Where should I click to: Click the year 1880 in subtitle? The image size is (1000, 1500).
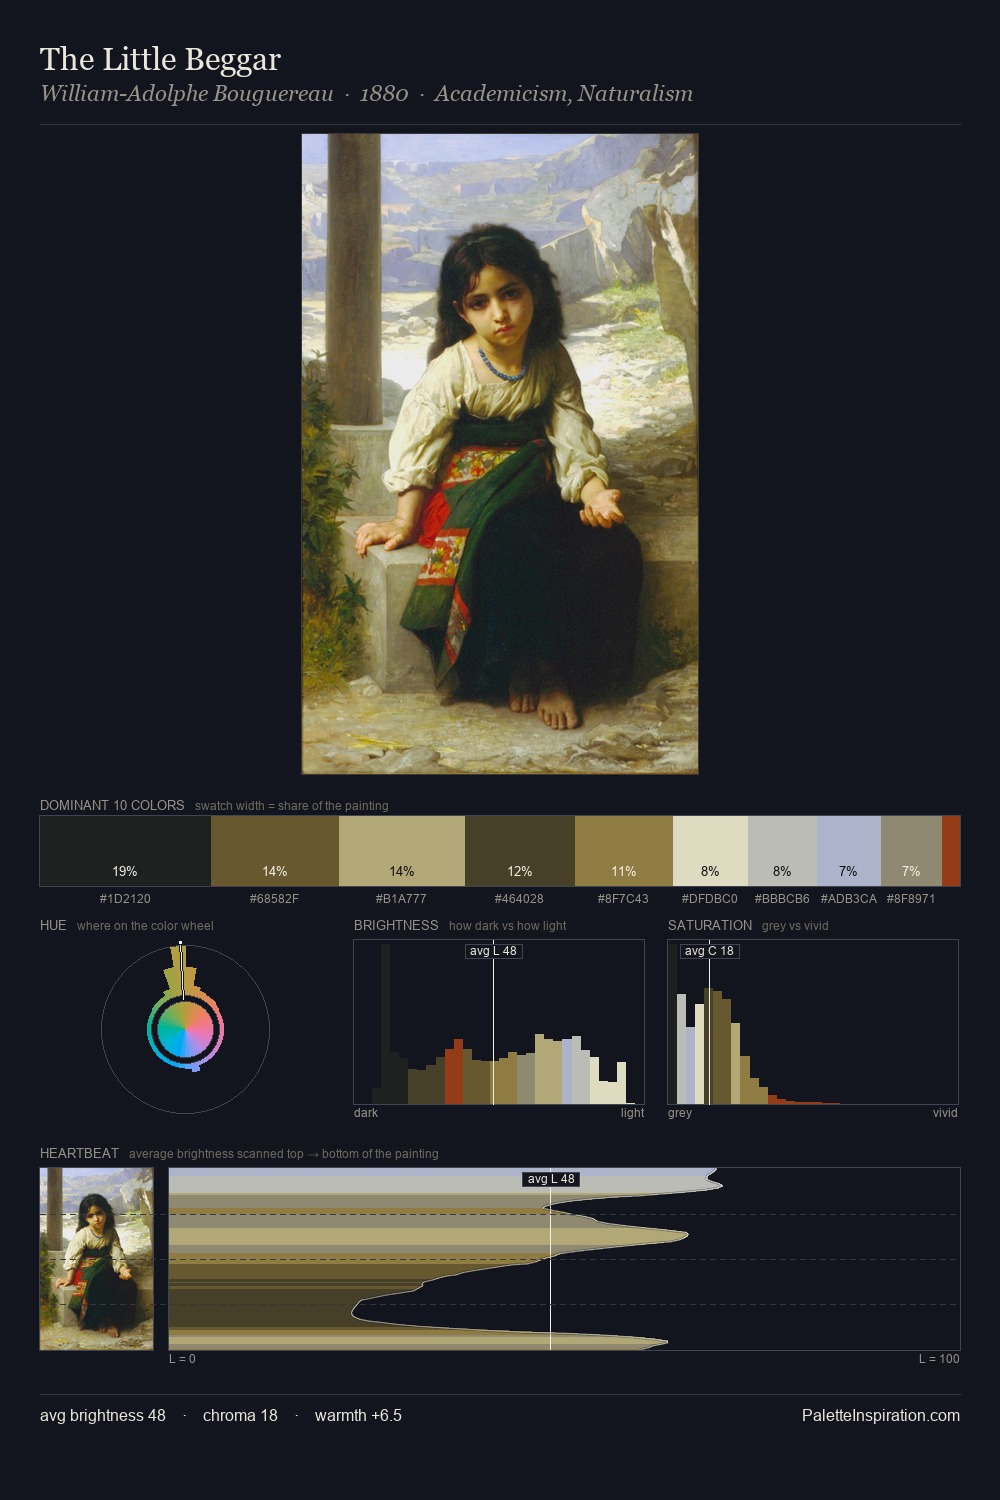pyautogui.click(x=384, y=94)
